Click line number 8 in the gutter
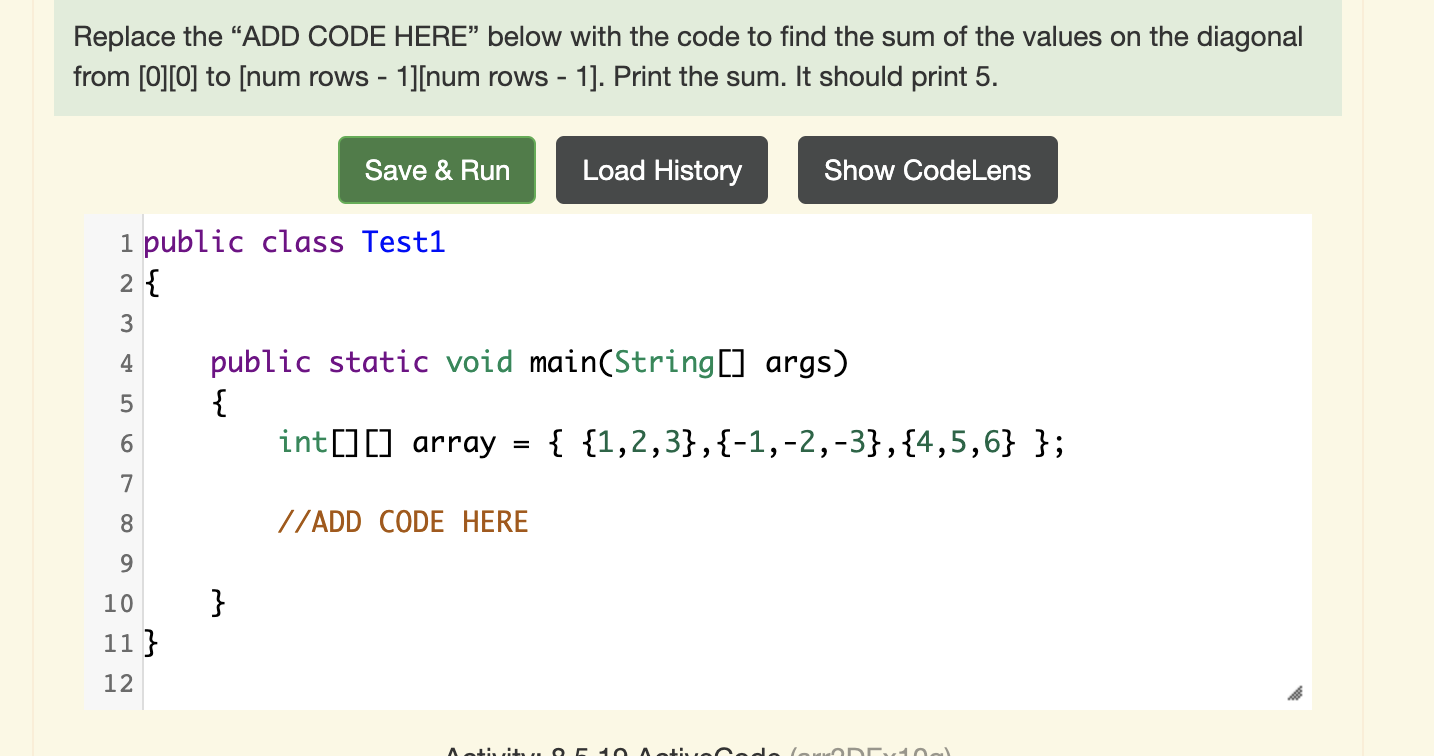Image resolution: width=1434 pixels, height=756 pixels. (x=126, y=522)
